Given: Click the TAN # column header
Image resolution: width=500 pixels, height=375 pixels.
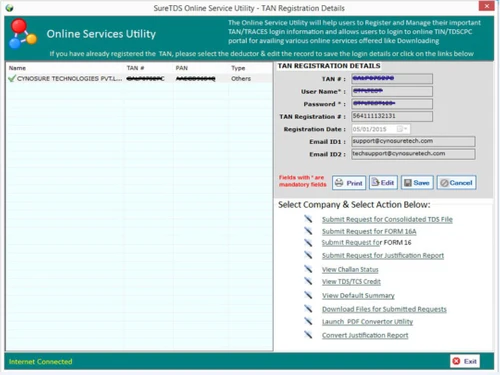Looking at the screenshot, I should [135, 68].
